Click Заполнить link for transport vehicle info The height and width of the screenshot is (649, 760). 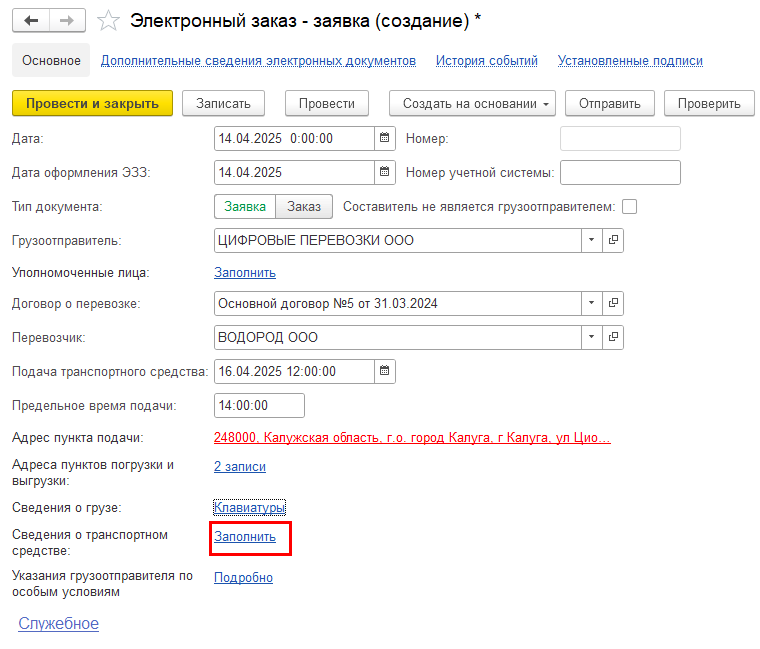[245, 537]
